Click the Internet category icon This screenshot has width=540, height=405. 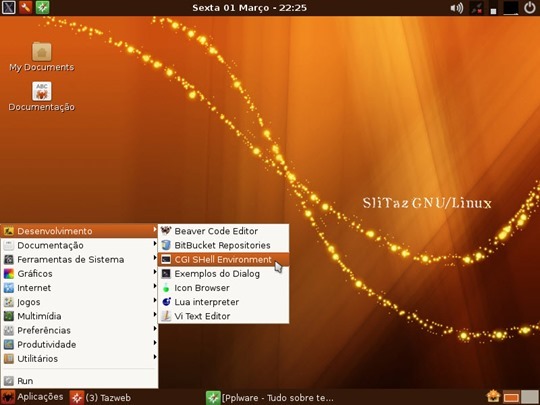9,288
